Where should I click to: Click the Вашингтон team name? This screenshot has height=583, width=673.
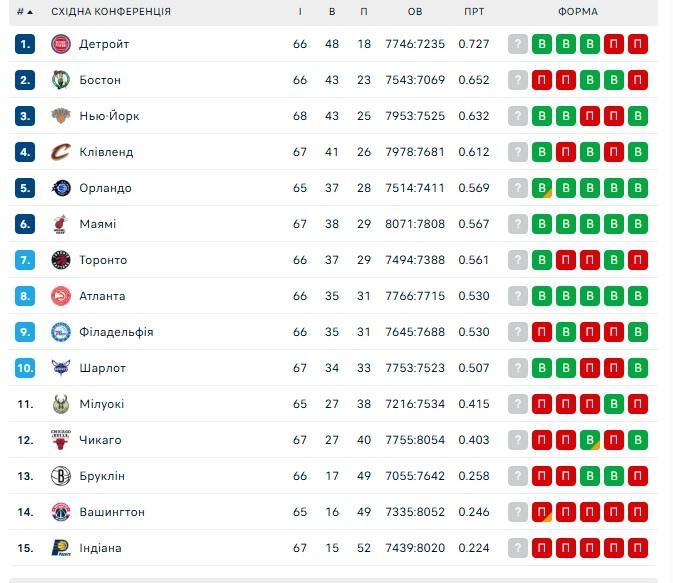(112, 512)
